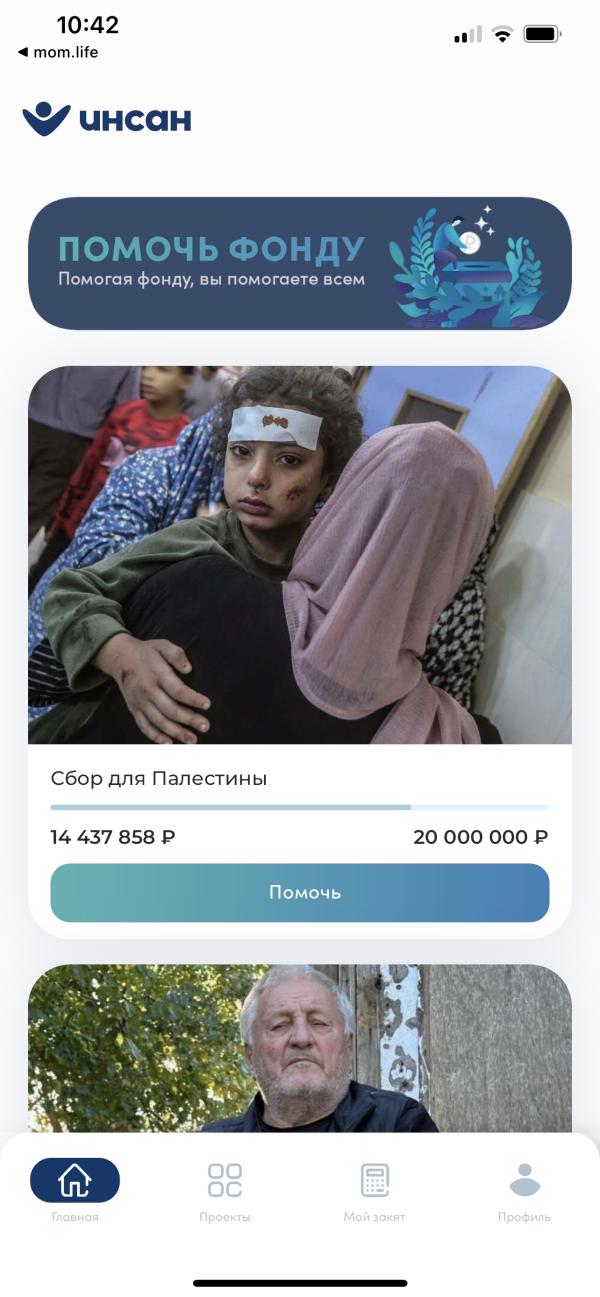Open the Мой закят calculator icon
This screenshot has height=1297, width=600.
375,1180
